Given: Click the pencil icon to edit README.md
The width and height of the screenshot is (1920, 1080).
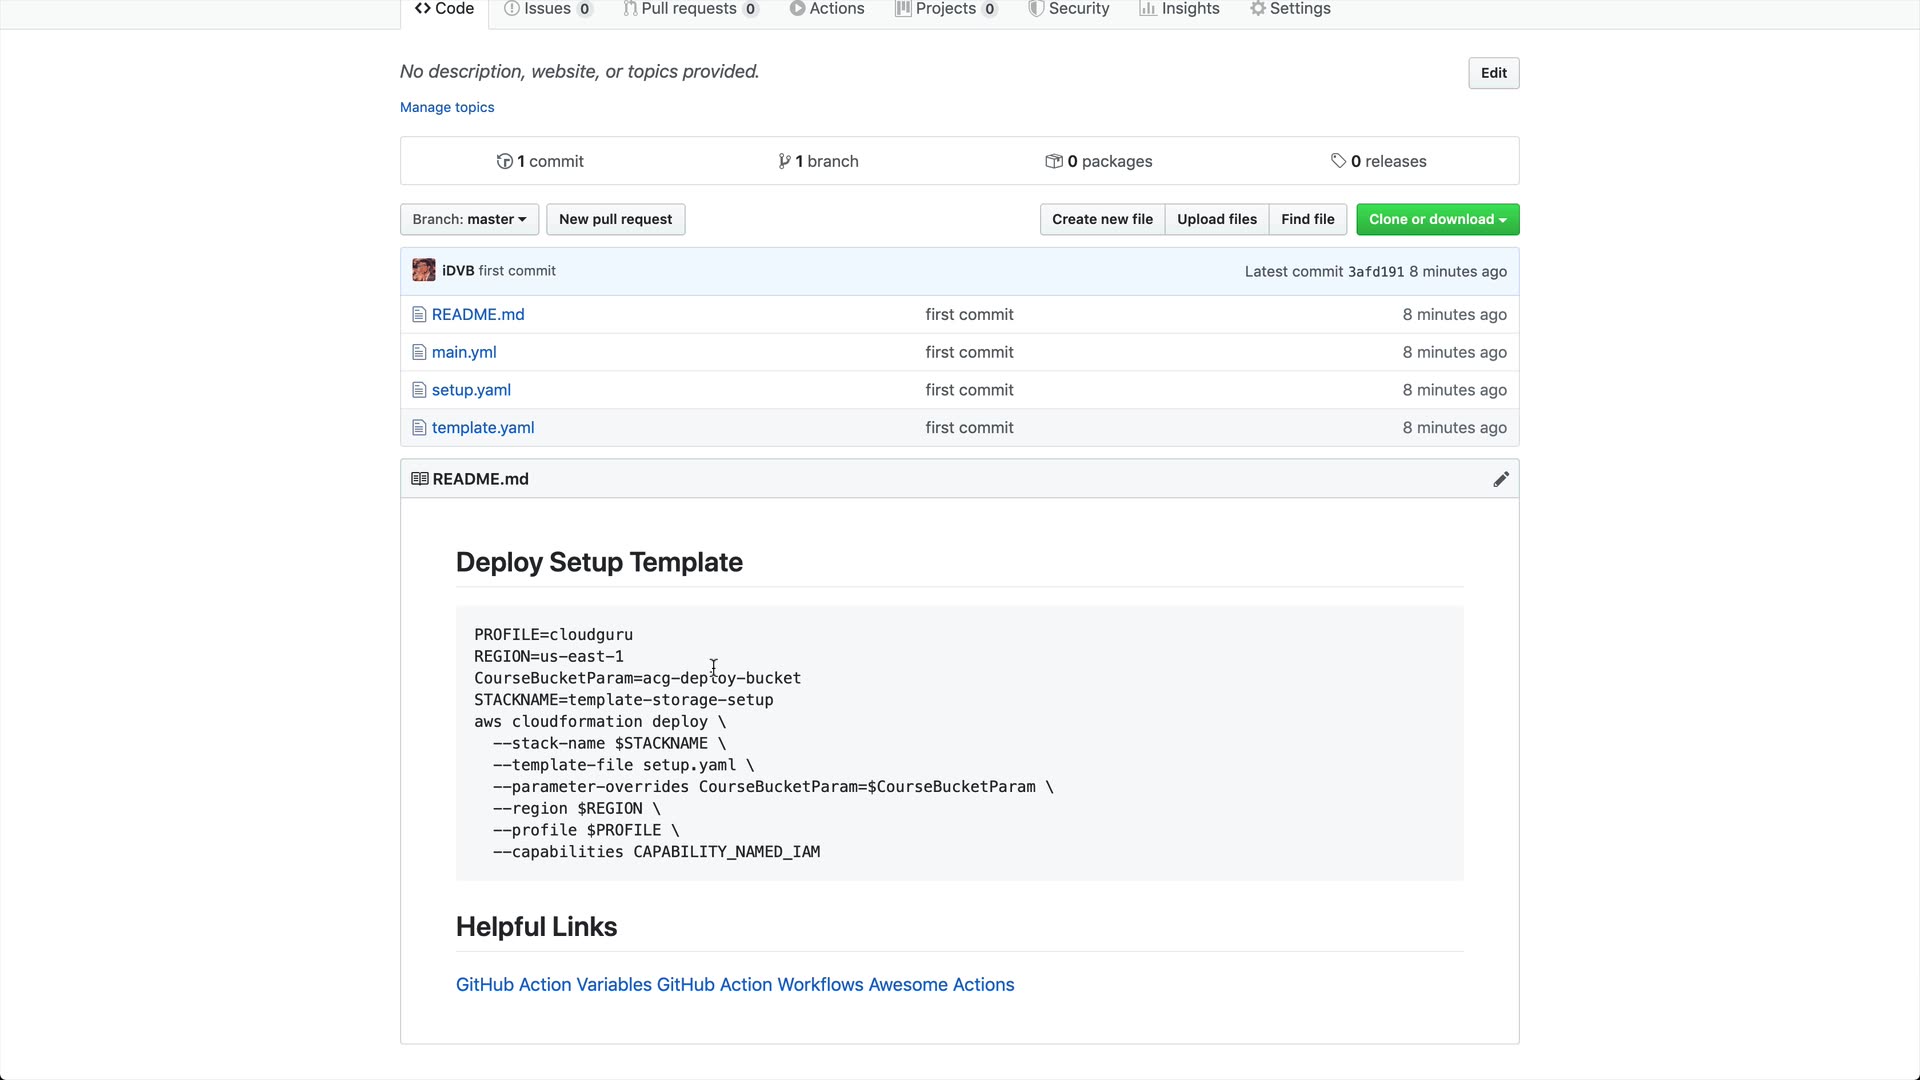Looking at the screenshot, I should [x=1501, y=480].
